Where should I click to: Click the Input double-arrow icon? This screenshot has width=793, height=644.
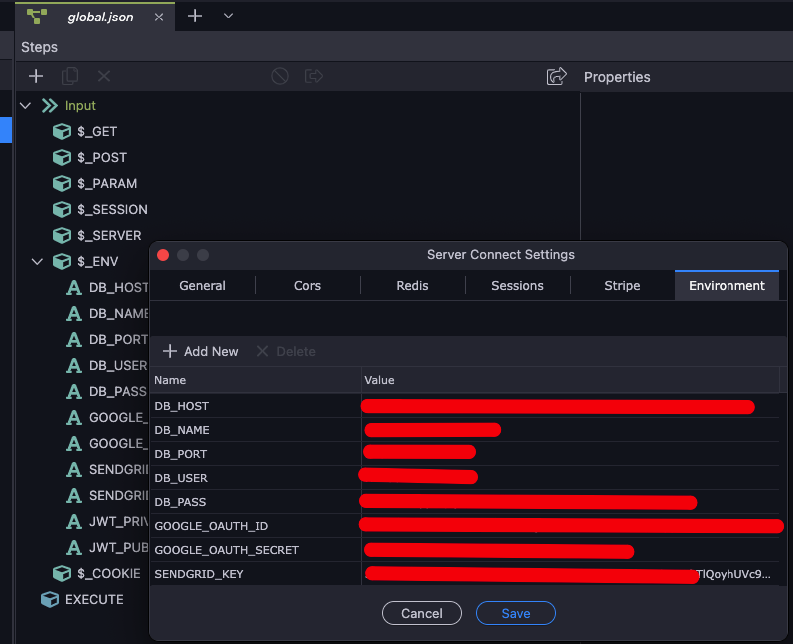[x=50, y=106]
